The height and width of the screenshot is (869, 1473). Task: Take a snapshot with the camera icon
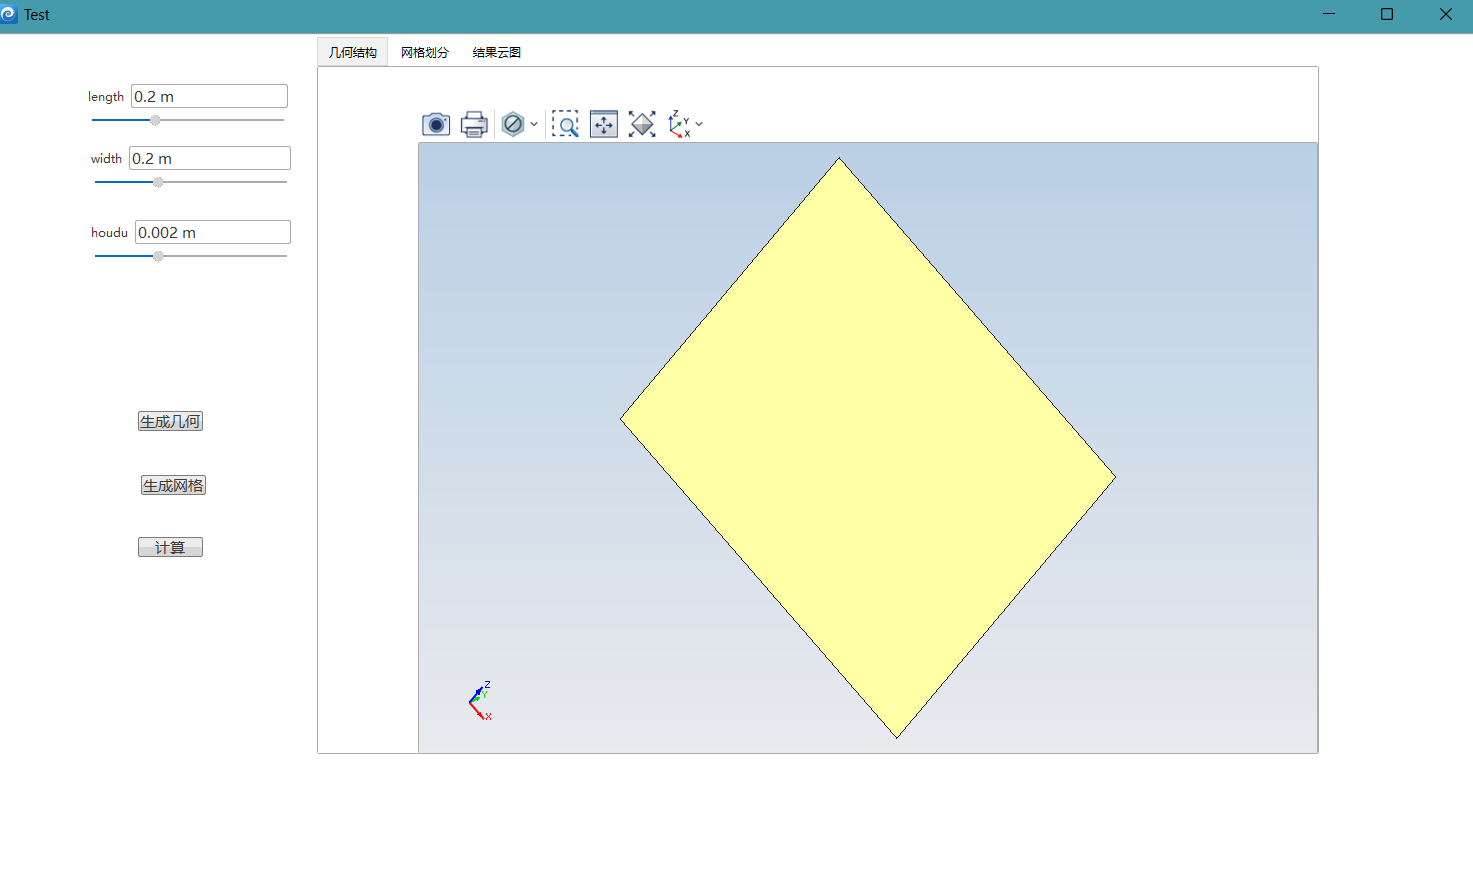[x=436, y=124]
